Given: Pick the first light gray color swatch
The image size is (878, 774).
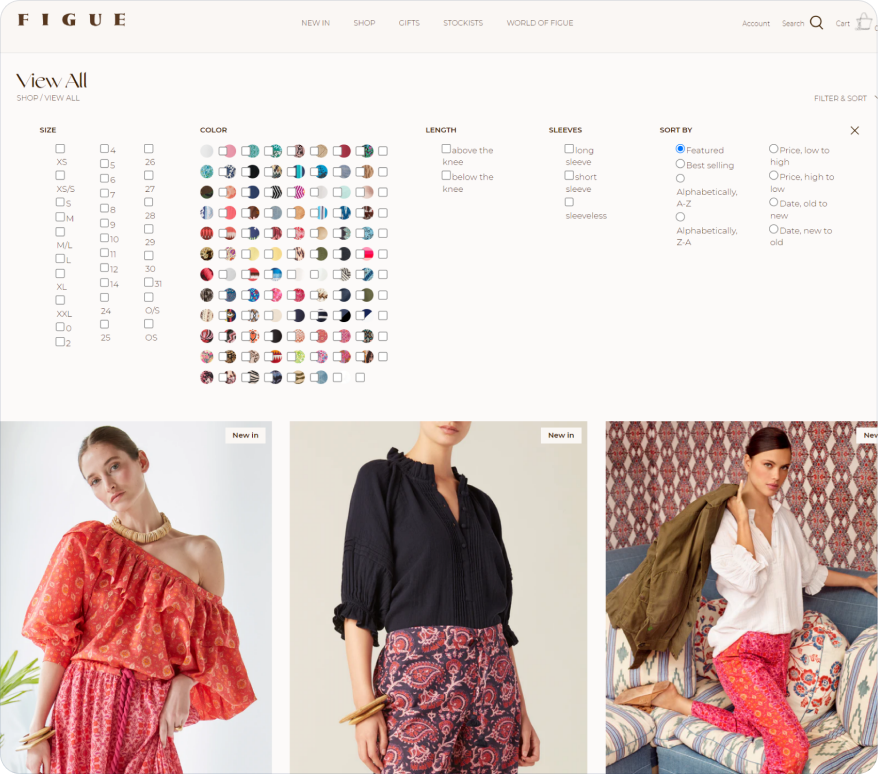Looking at the screenshot, I should (207, 151).
